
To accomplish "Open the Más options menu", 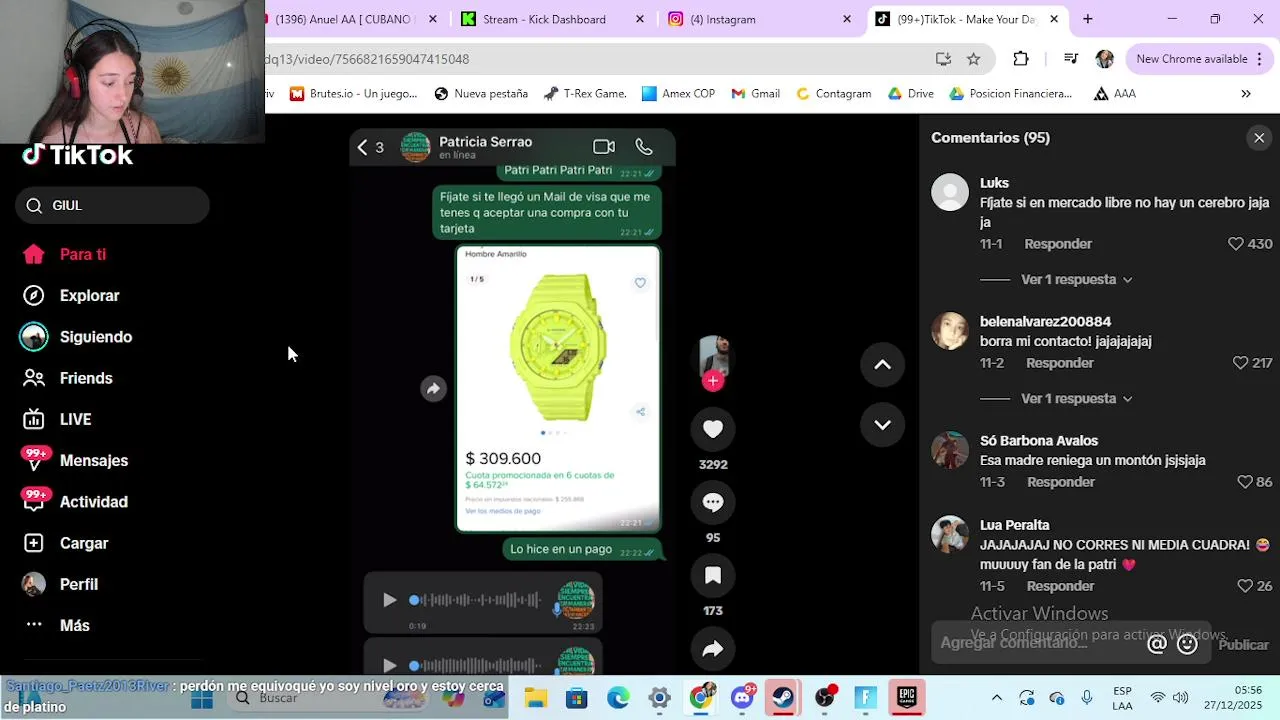I will click(57, 625).
